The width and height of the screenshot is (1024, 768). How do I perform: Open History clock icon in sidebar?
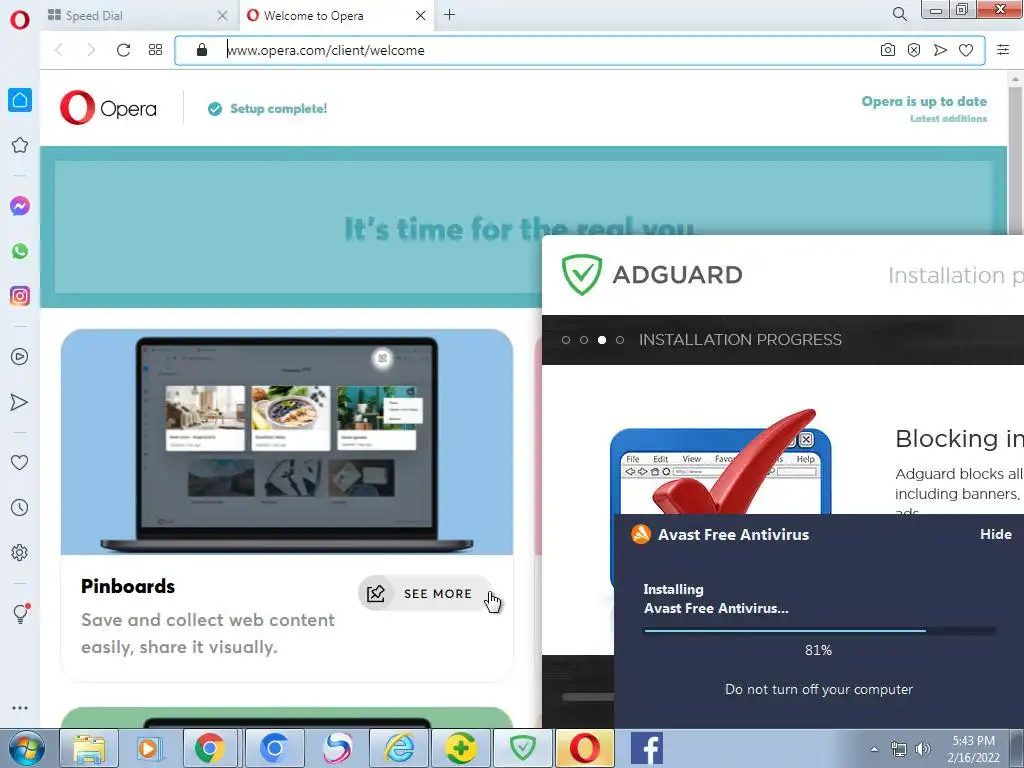[20, 507]
